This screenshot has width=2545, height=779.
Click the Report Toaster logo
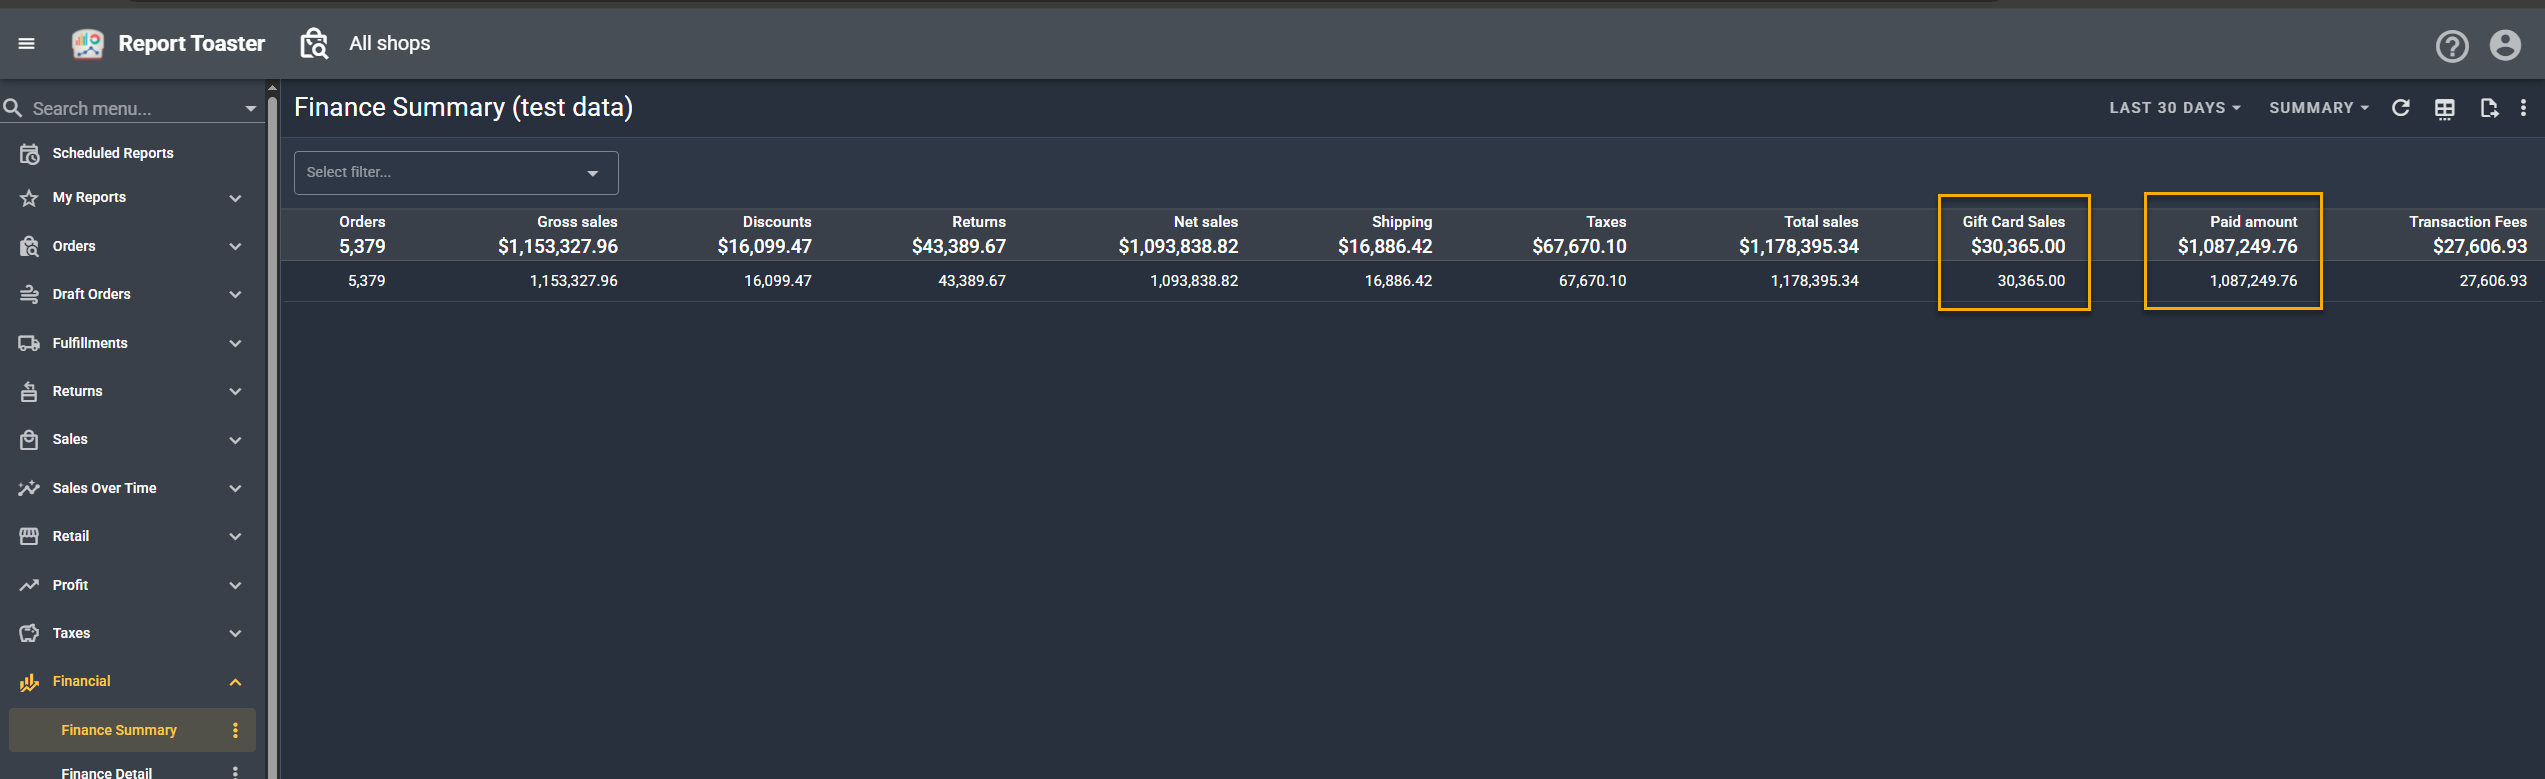click(88, 43)
